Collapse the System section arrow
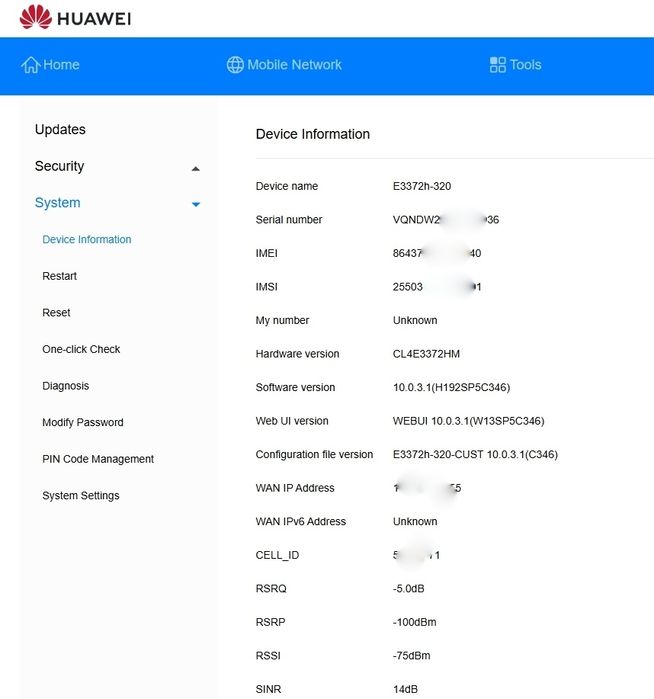 (x=196, y=204)
